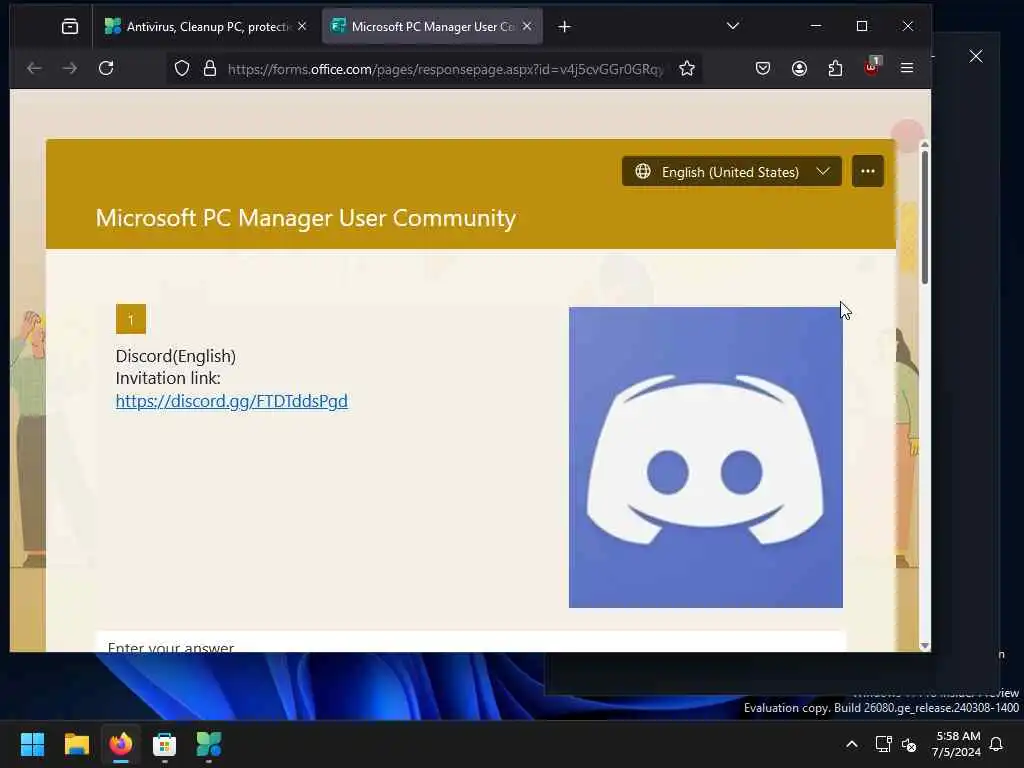This screenshot has width=1024, height=768.
Task: Click scrollbar down arrow on form page
Action: [x=924, y=645]
